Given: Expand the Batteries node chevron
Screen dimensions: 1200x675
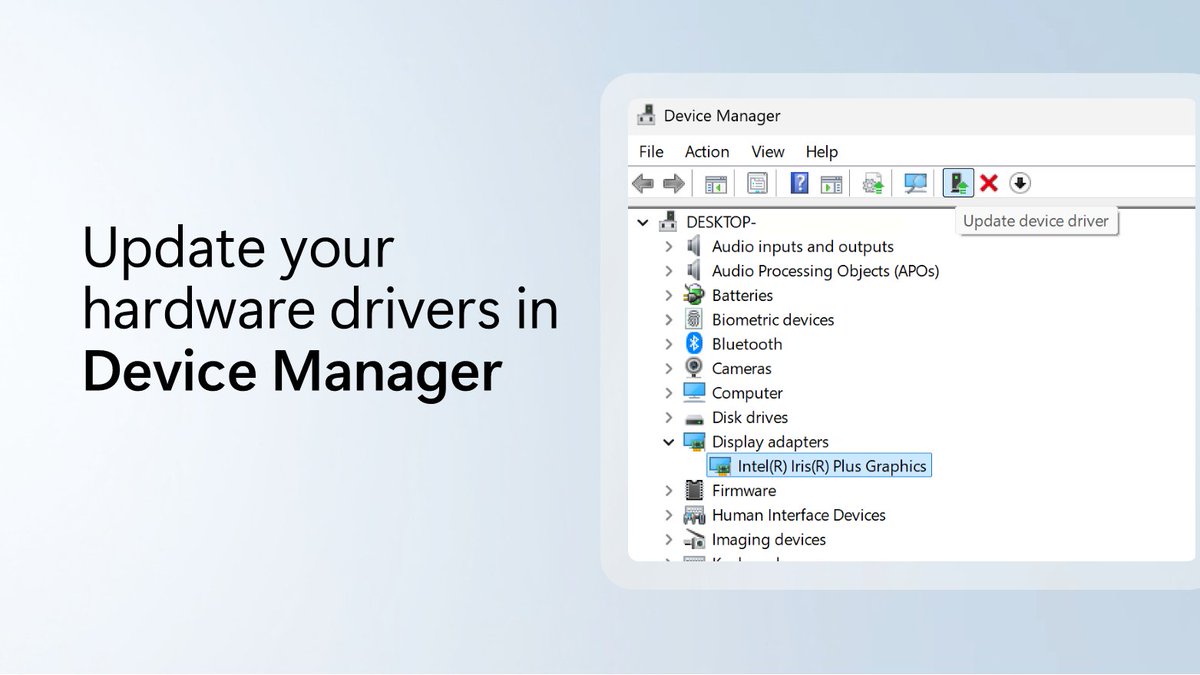Looking at the screenshot, I should tap(669, 295).
